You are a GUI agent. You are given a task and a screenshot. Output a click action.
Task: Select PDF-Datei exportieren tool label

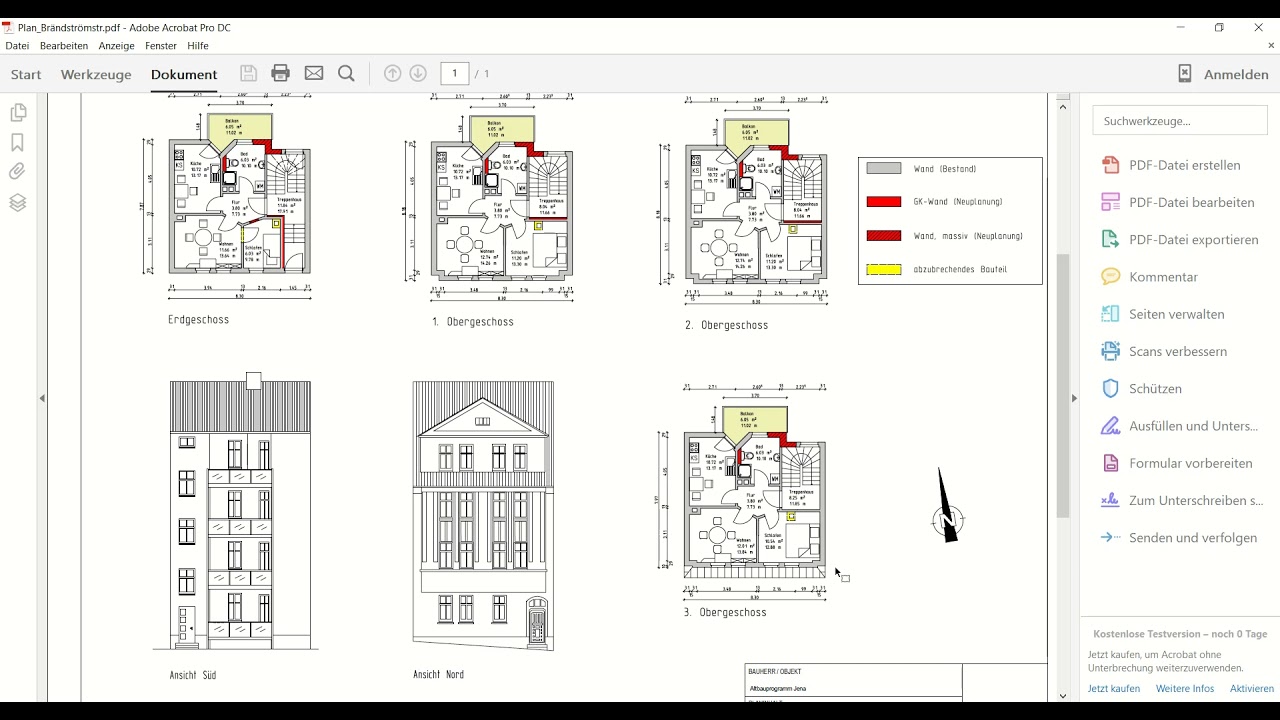(1194, 240)
